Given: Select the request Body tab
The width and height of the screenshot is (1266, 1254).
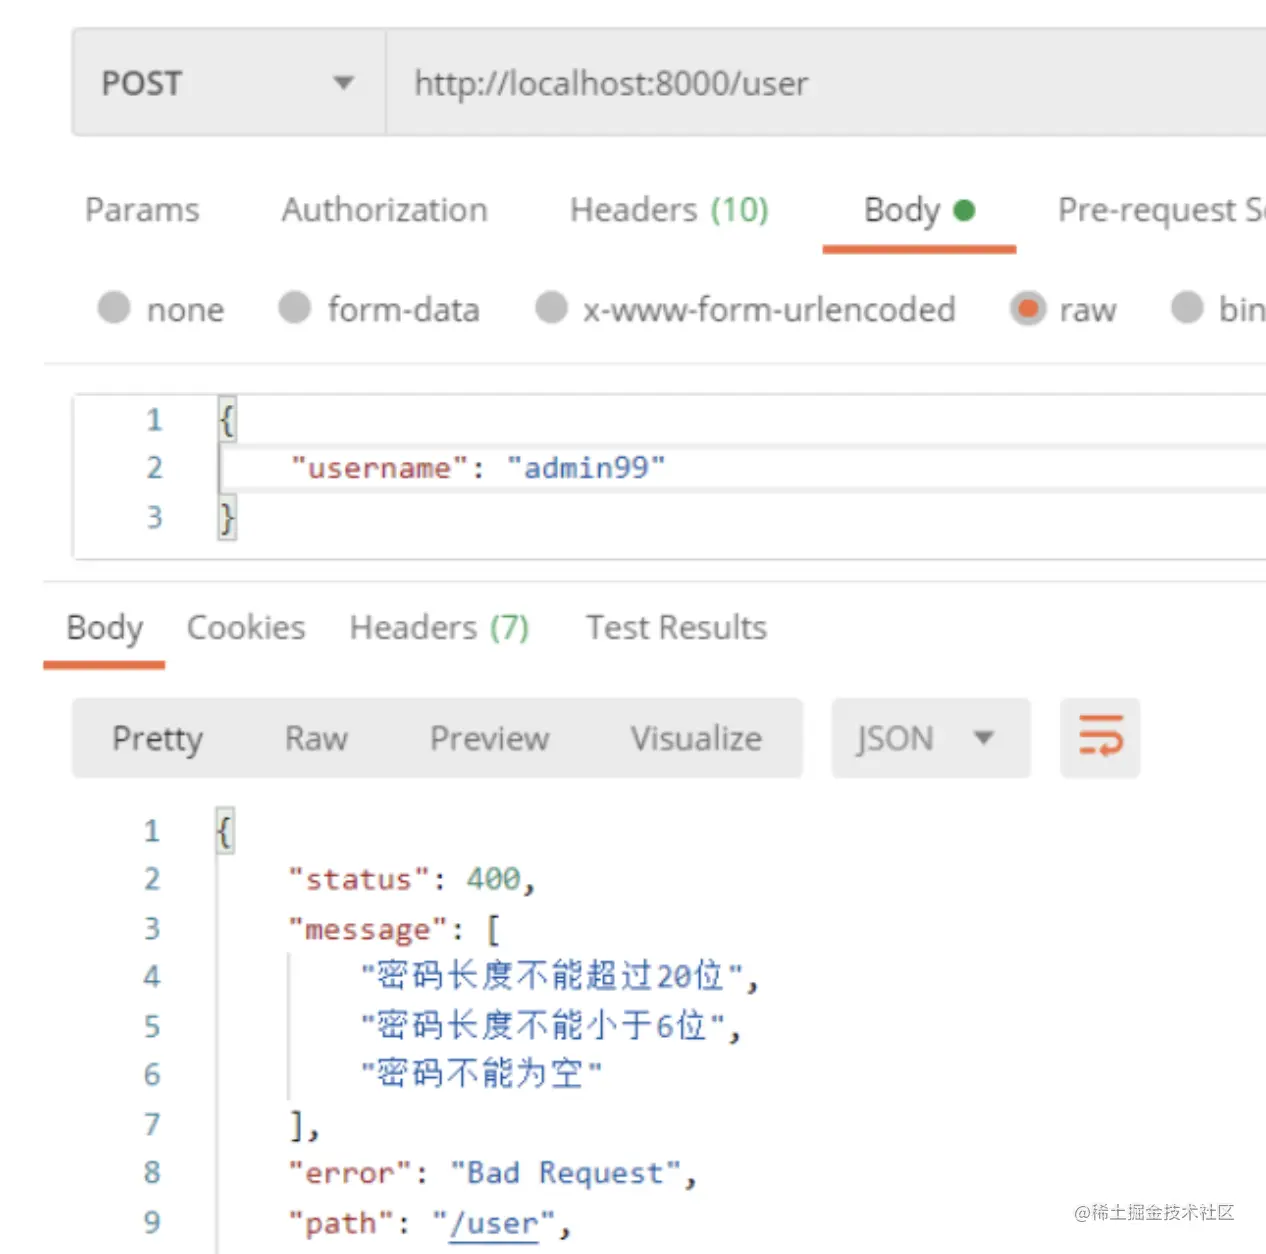Looking at the screenshot, I should click(x=919, y=211).
